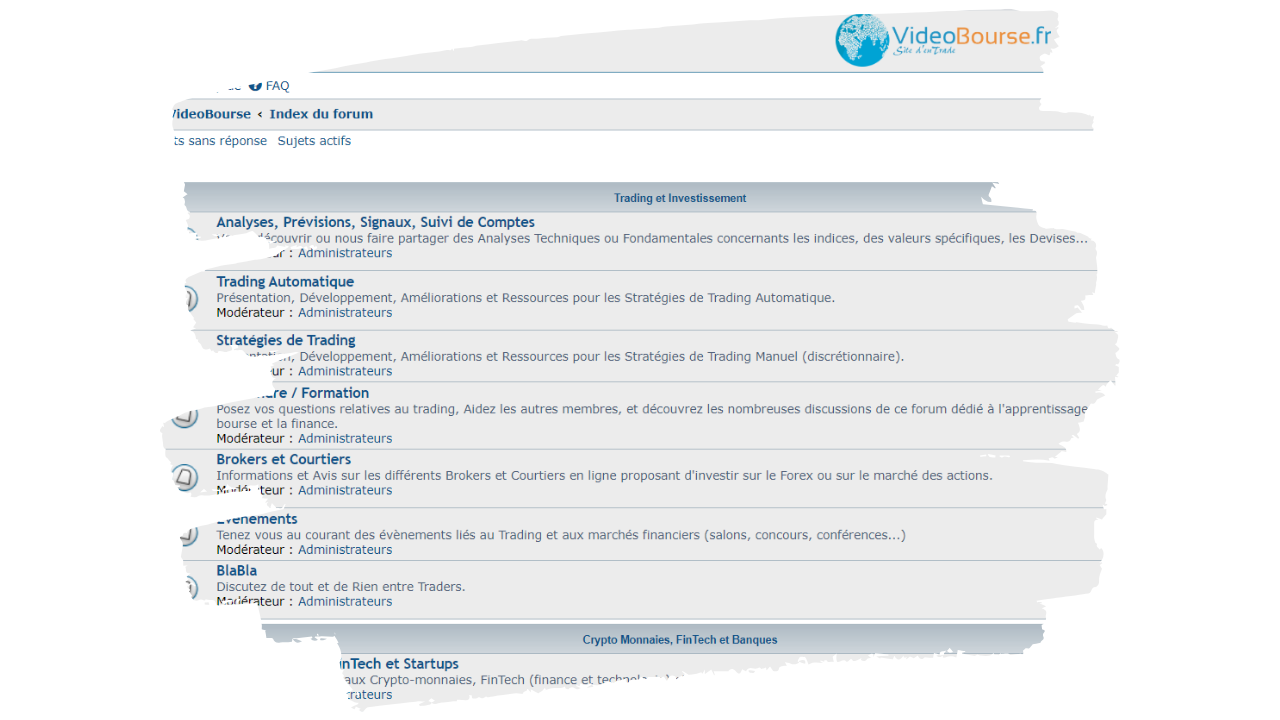Open Analyses, Prévisions, Signaux, Suivi de Comptes forum

tap(375, 222)
